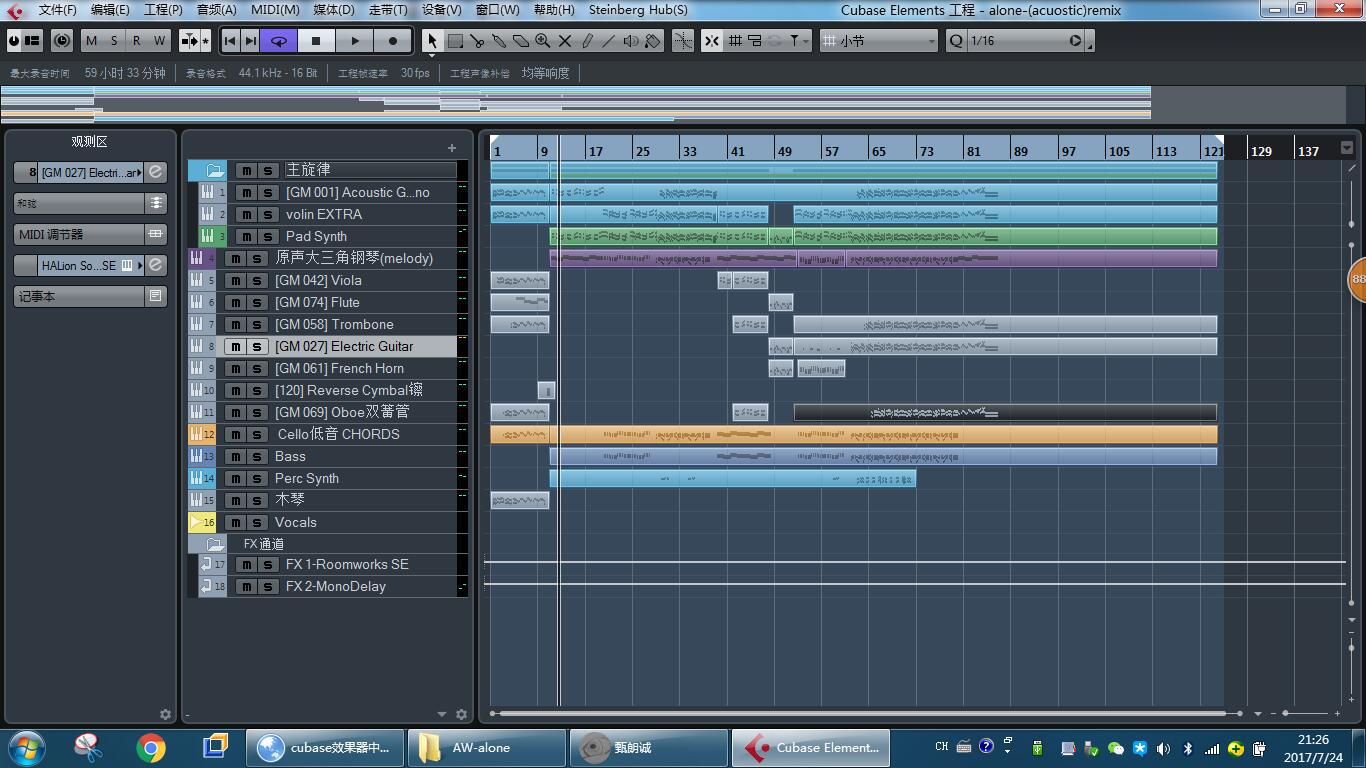
Task: Open Chrome from the taskbar
Action: click(151, 748)
